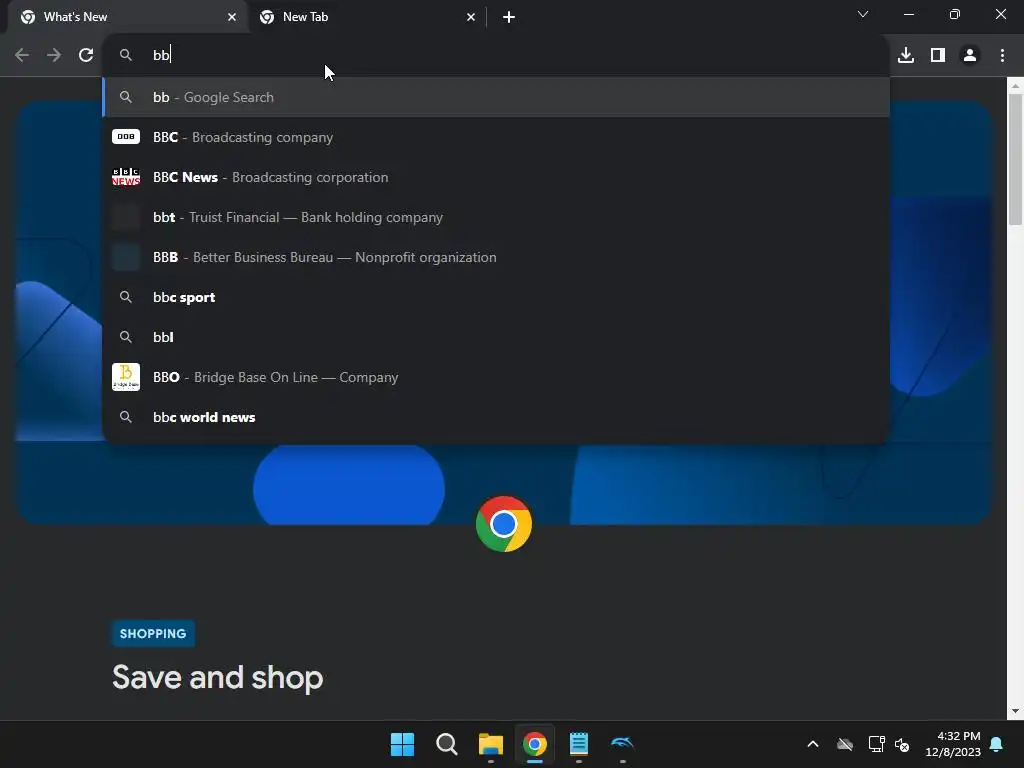This screenshot has width=1024, height=768.
Task: Click the 'Save and shop' heading
Action: (x=217, y=677)
